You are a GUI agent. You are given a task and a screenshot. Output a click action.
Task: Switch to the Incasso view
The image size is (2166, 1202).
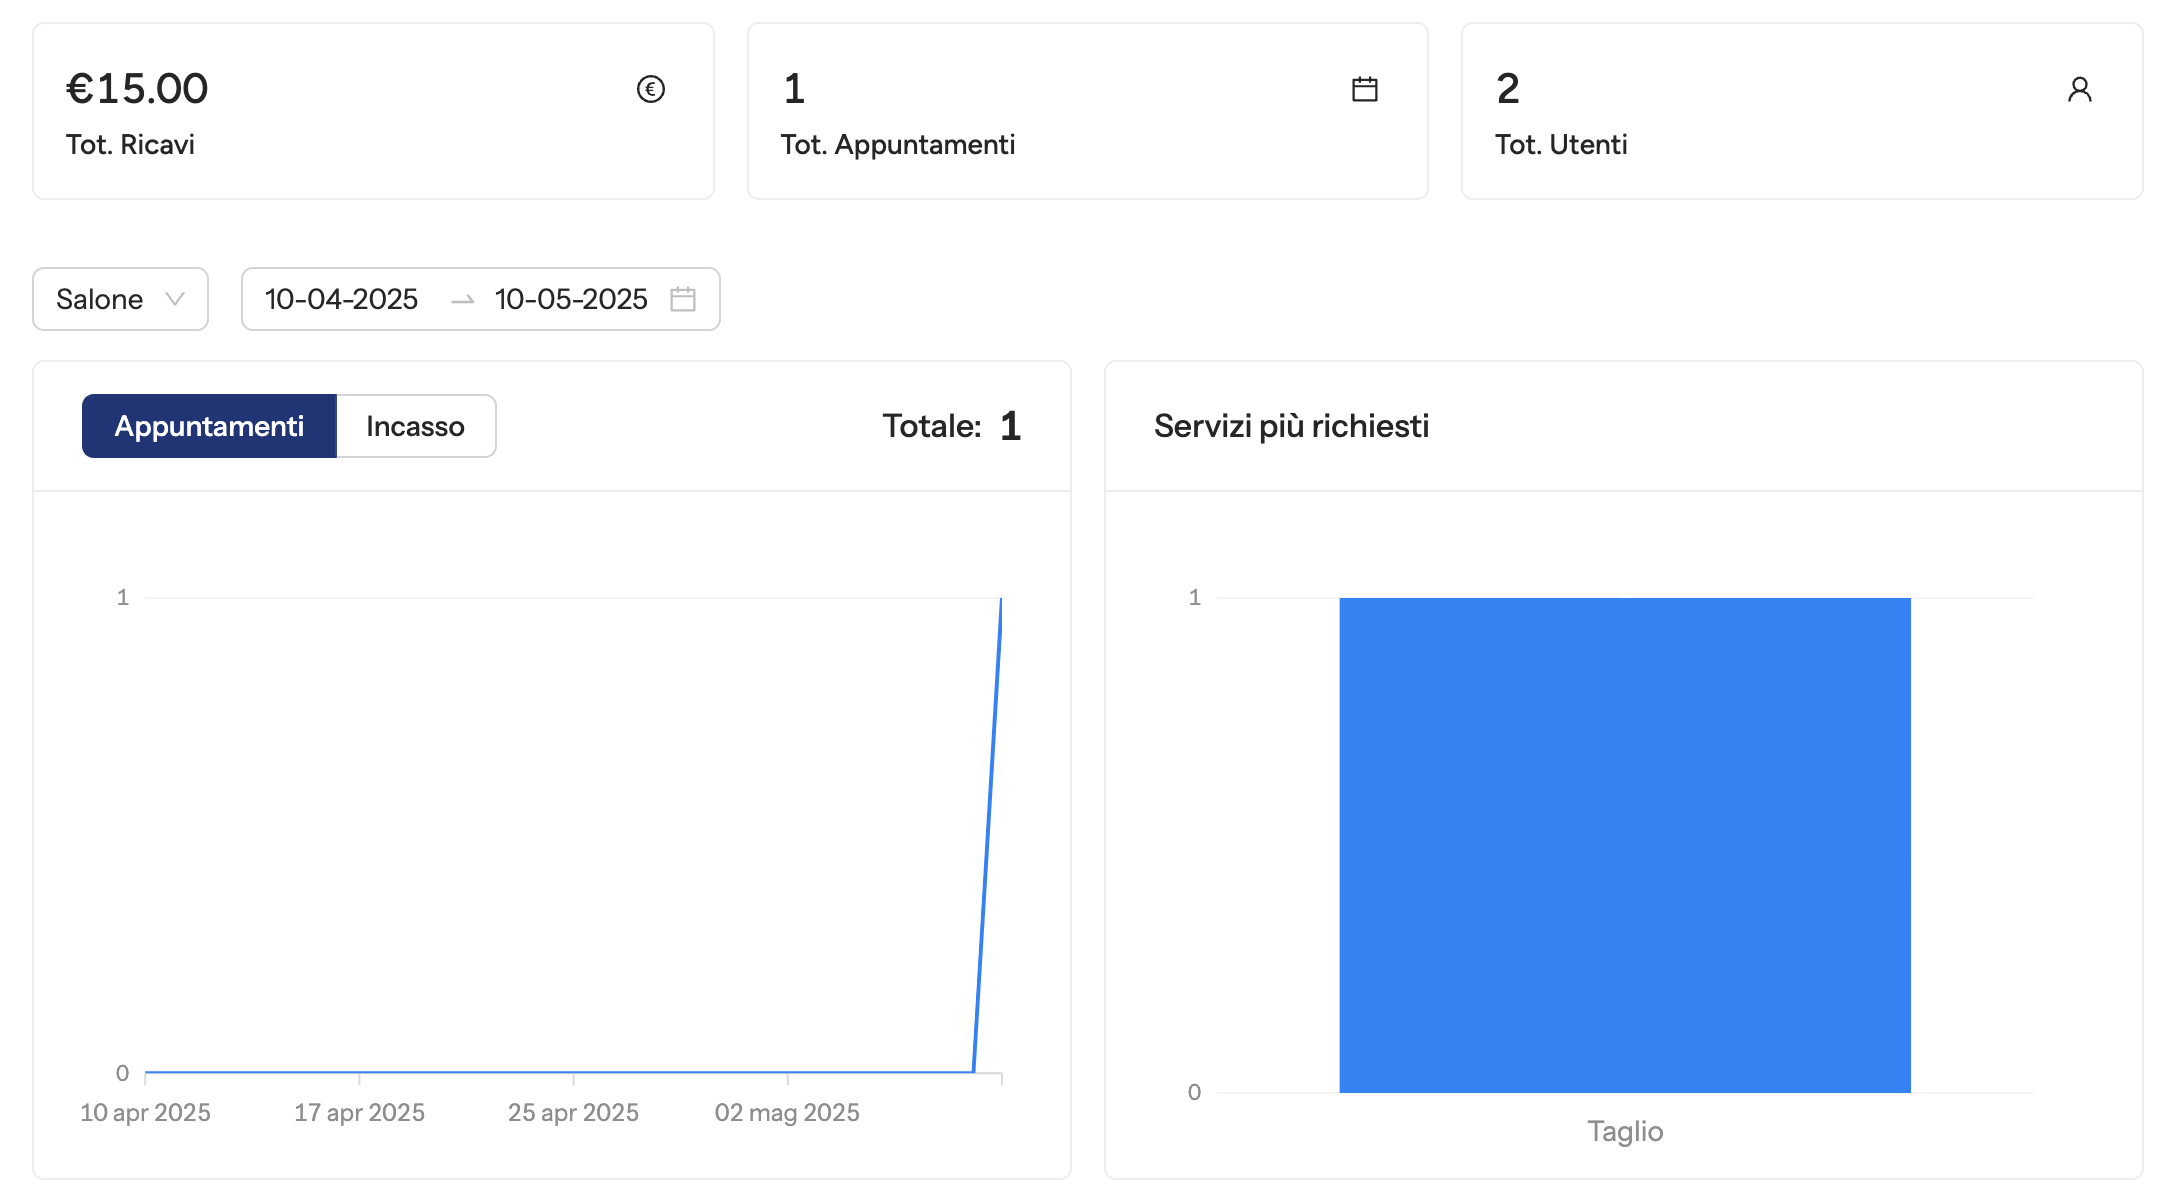click(x=416, y=425)
